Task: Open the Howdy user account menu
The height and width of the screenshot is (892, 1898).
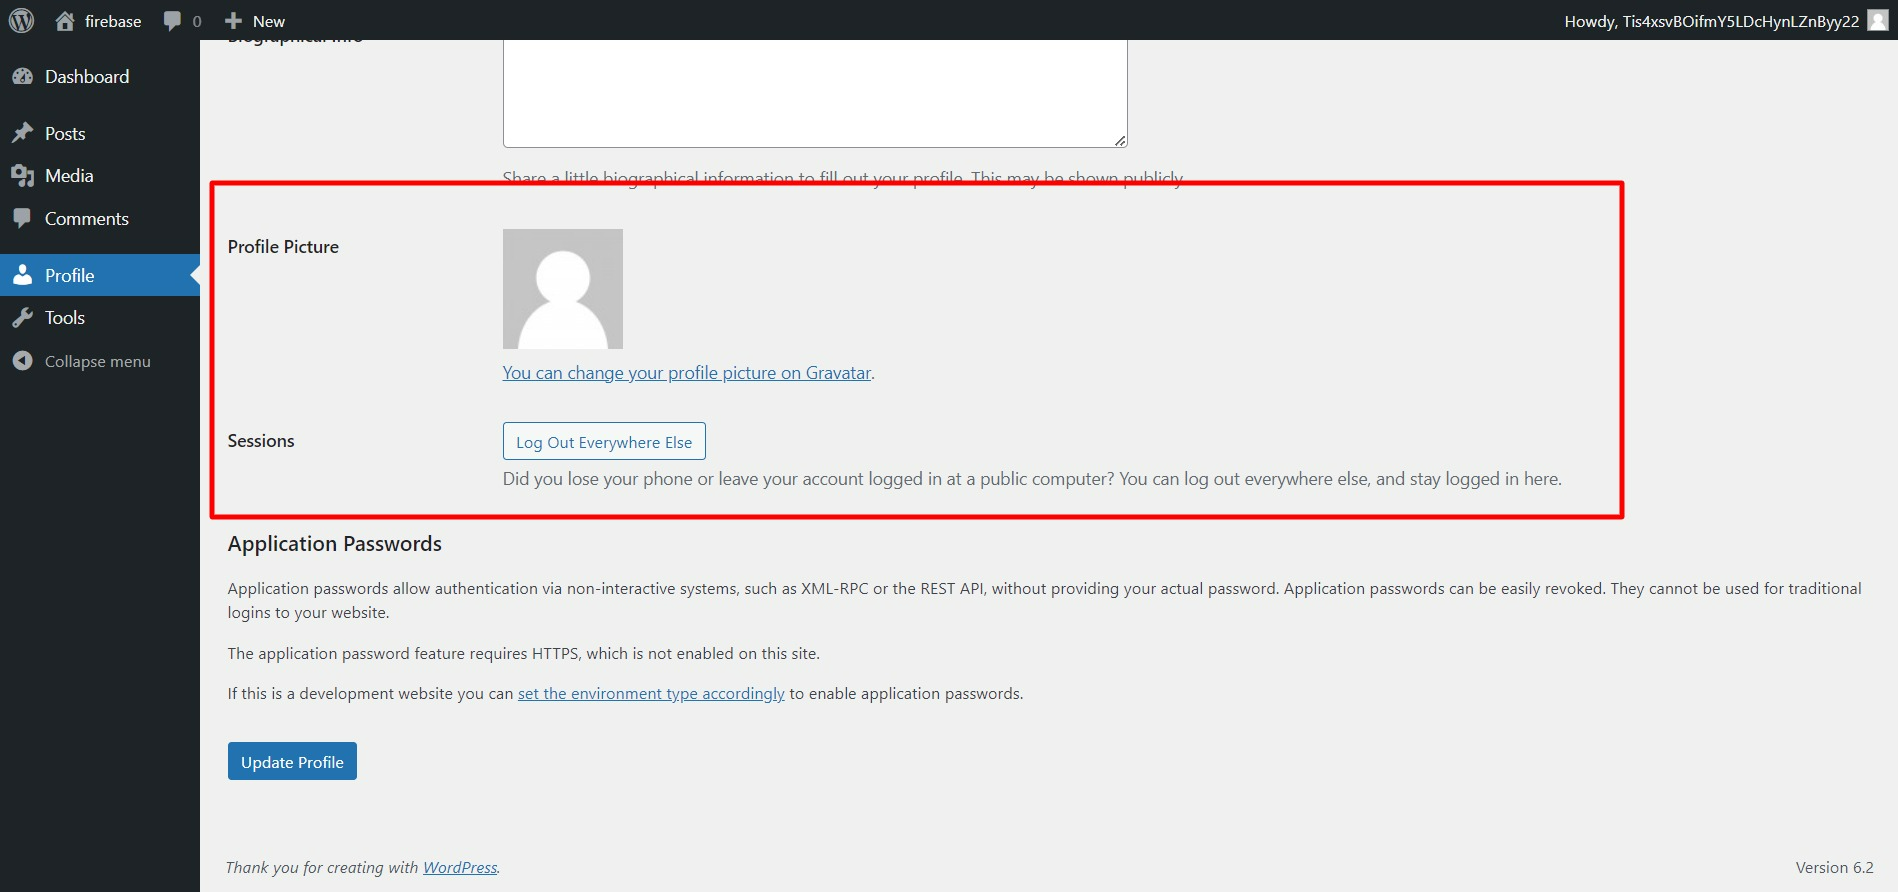Action: pos(1726,21)
